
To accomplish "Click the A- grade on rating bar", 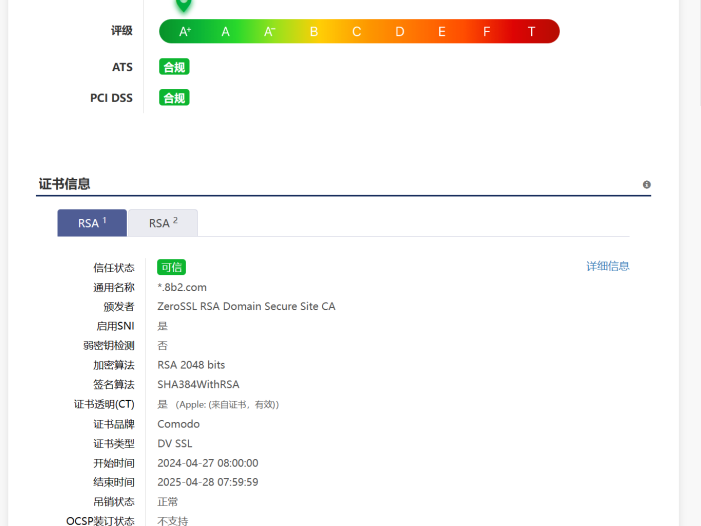I will pyautogui.click(x=270, y=32).
